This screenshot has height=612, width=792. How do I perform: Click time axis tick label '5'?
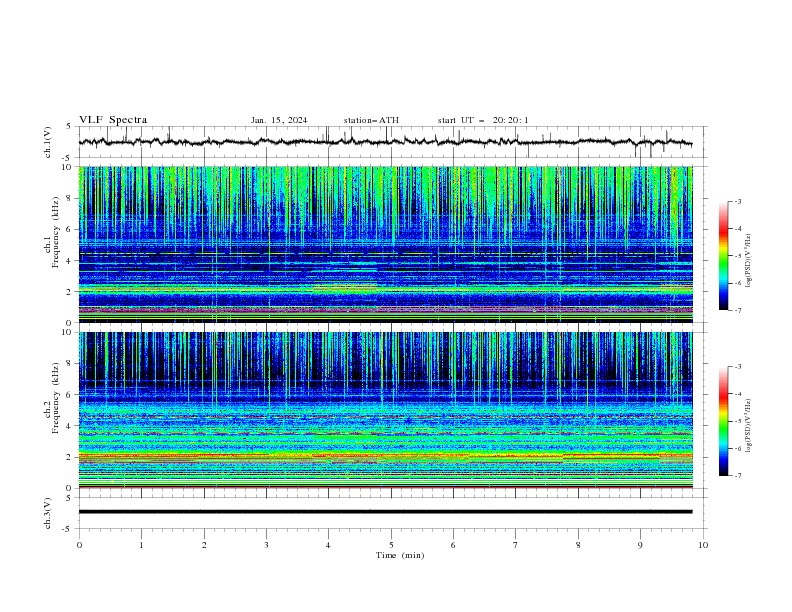pos(391,545)
